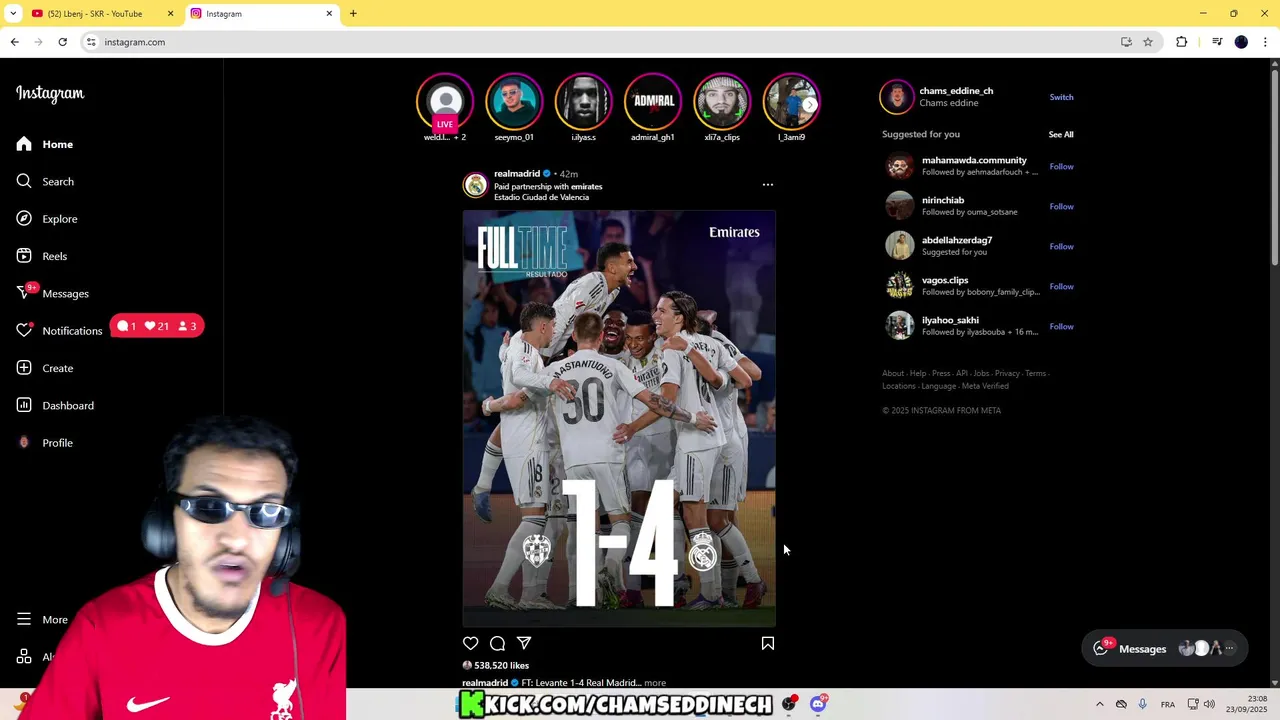View site information icon beside the URL
Viewport: 1280px width, 720px height.
91,42
